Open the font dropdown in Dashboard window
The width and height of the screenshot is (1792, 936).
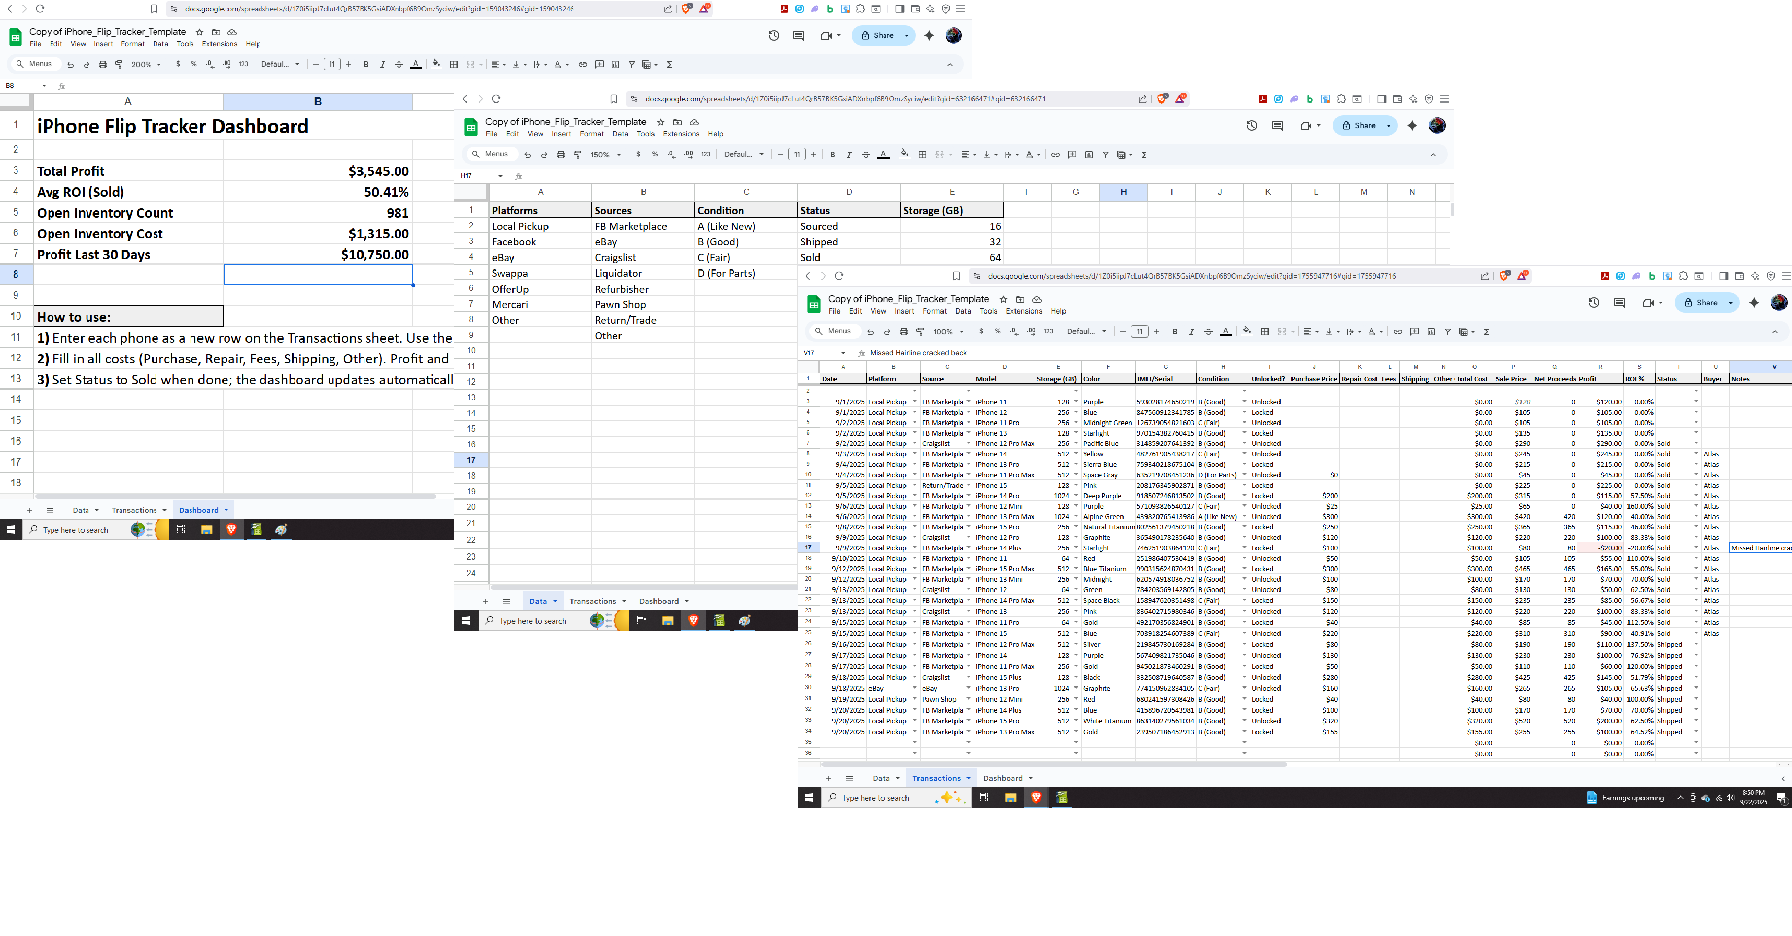pos(280,64)
